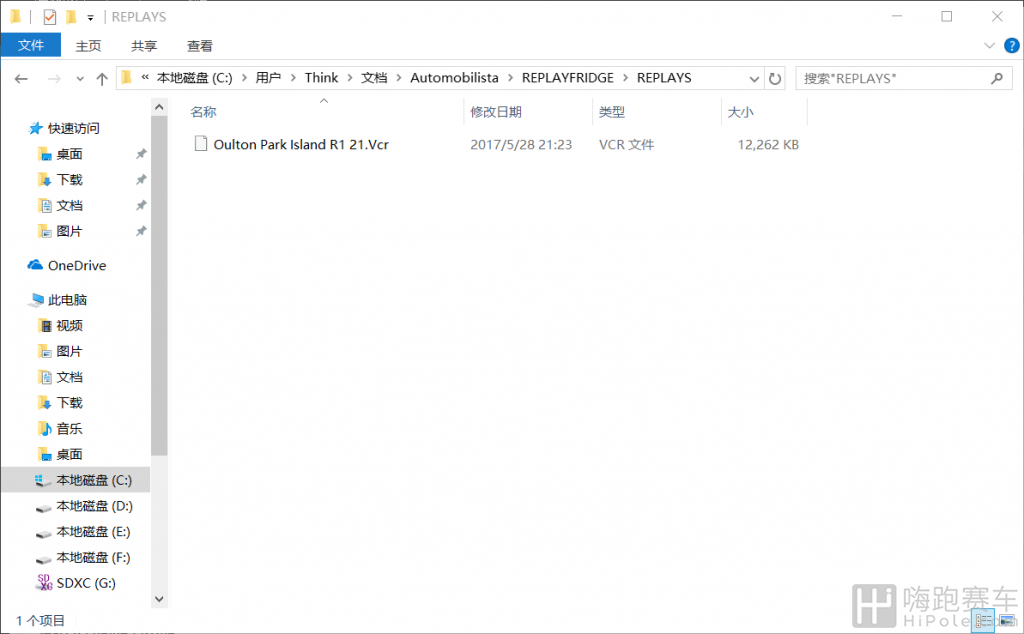Select 快速访问 in navigation pane
This screenshot has width=1024, height=634.
(73, 128)
